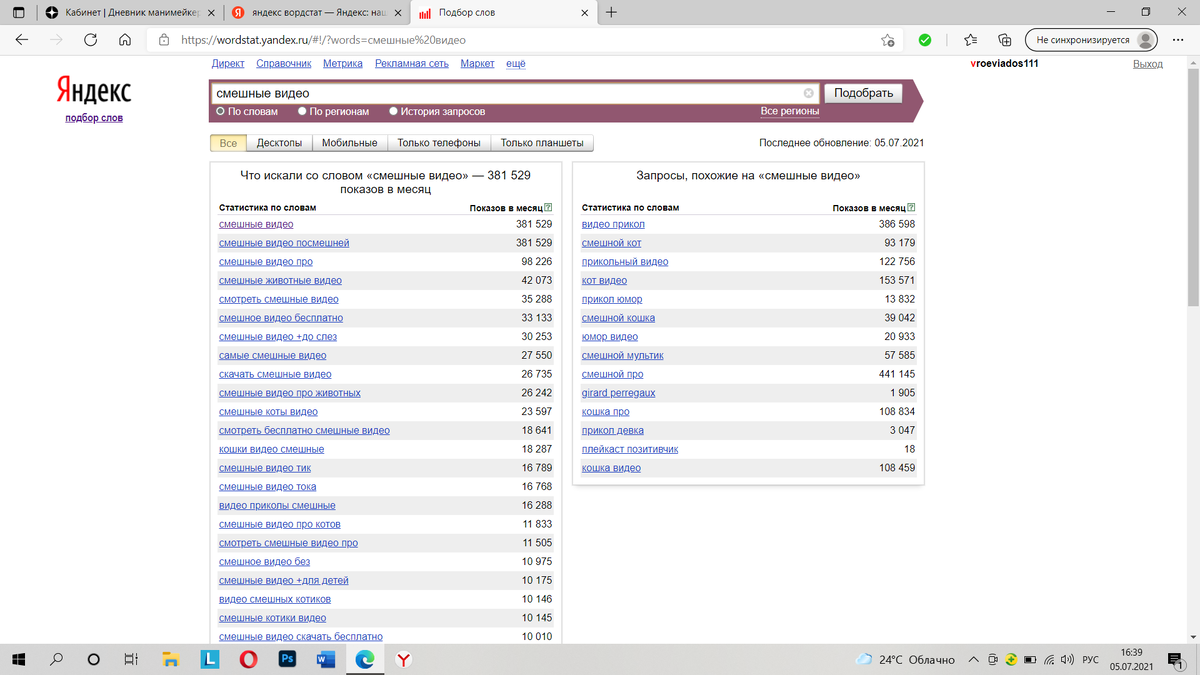The width and height of the screenshot is (1200, 675).
Task: Select Только планшеты filter tab
Action: (542, 143)
